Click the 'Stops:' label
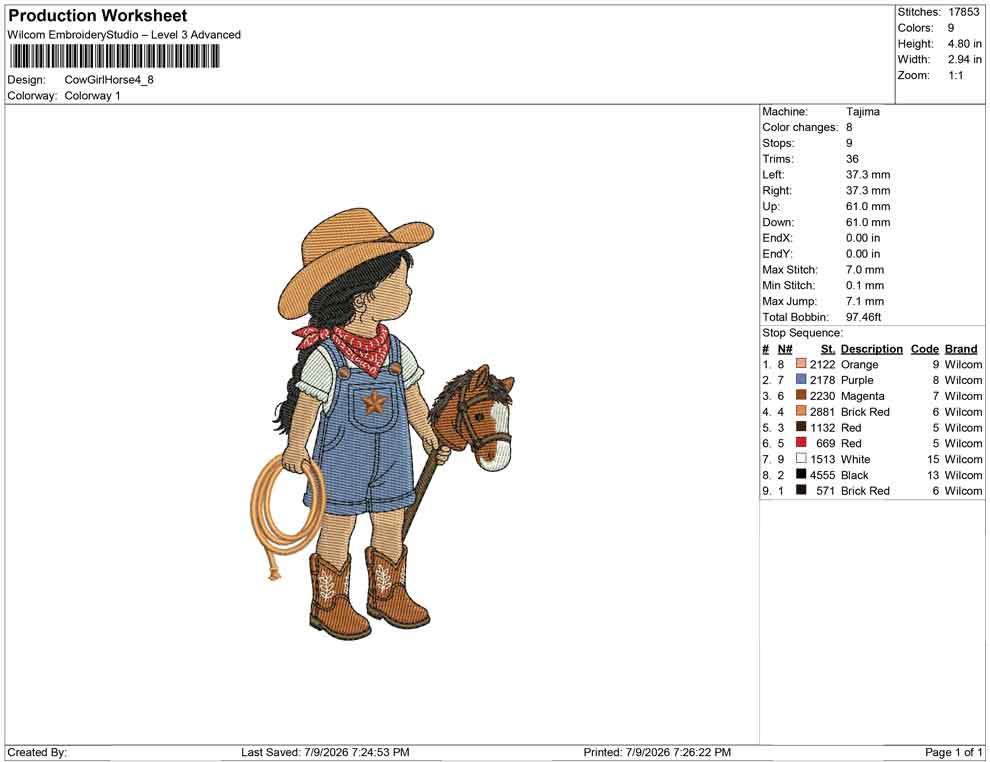Screen dimensions: 990x762 tap(778, 143)
